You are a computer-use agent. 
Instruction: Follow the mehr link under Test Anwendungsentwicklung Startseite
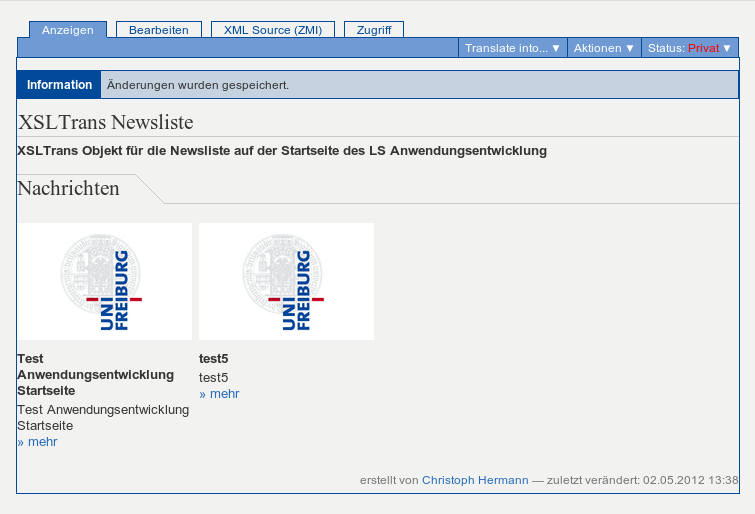pos(38,442)
